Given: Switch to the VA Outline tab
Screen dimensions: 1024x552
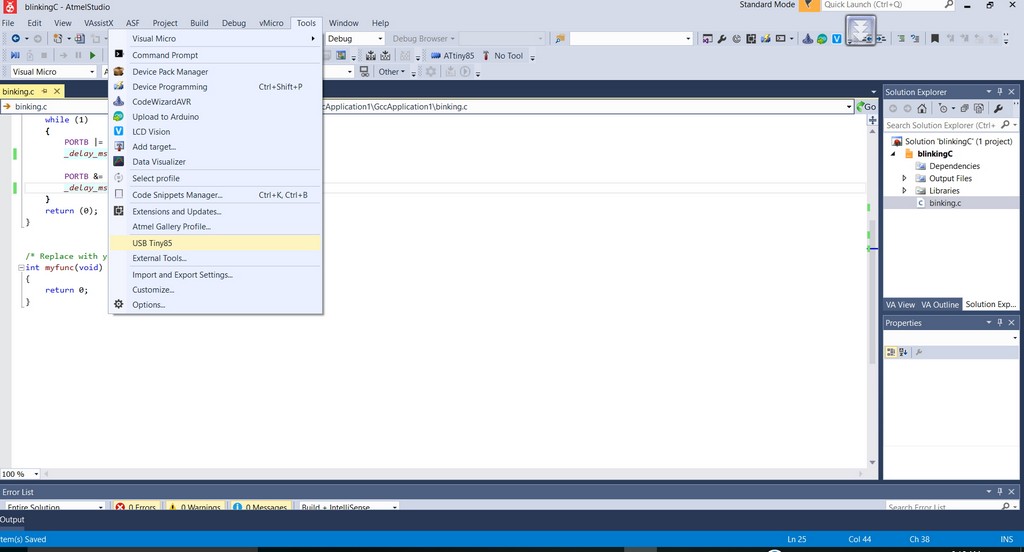Looking at the screenshot, I should click(x=940, y=305).
